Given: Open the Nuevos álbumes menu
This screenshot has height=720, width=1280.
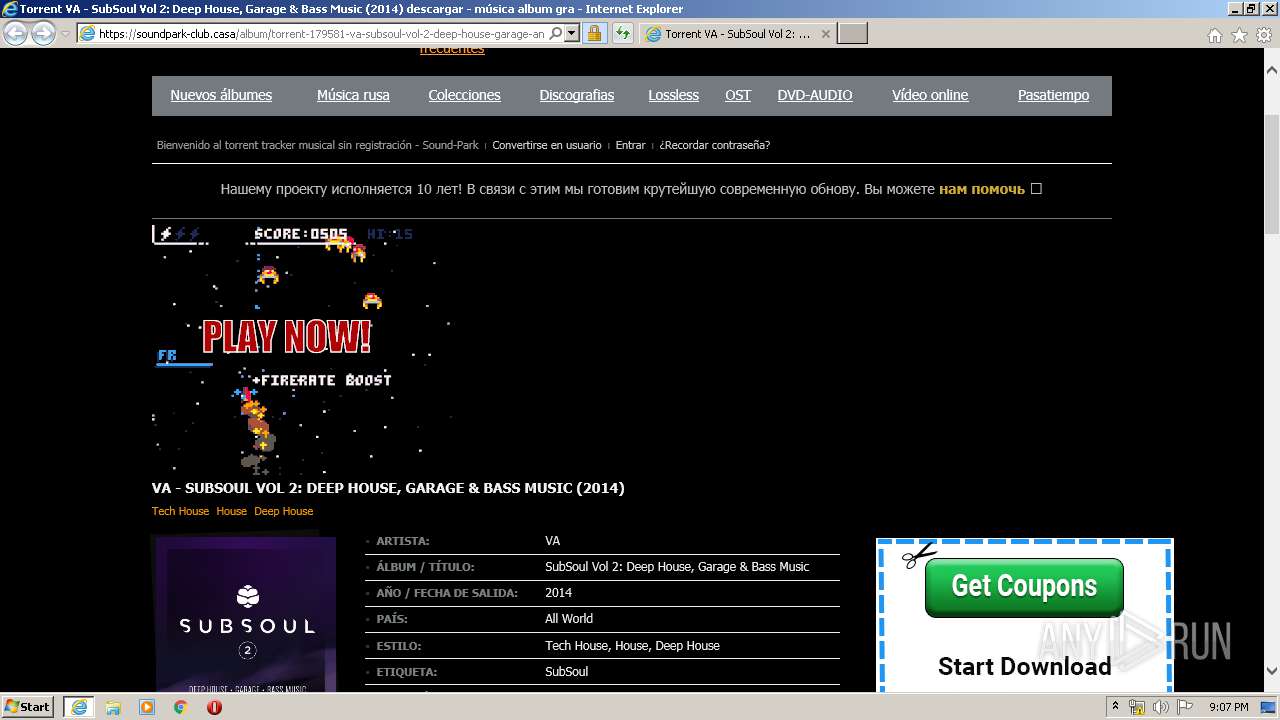Looking at the screenshot, I should 221,95.
